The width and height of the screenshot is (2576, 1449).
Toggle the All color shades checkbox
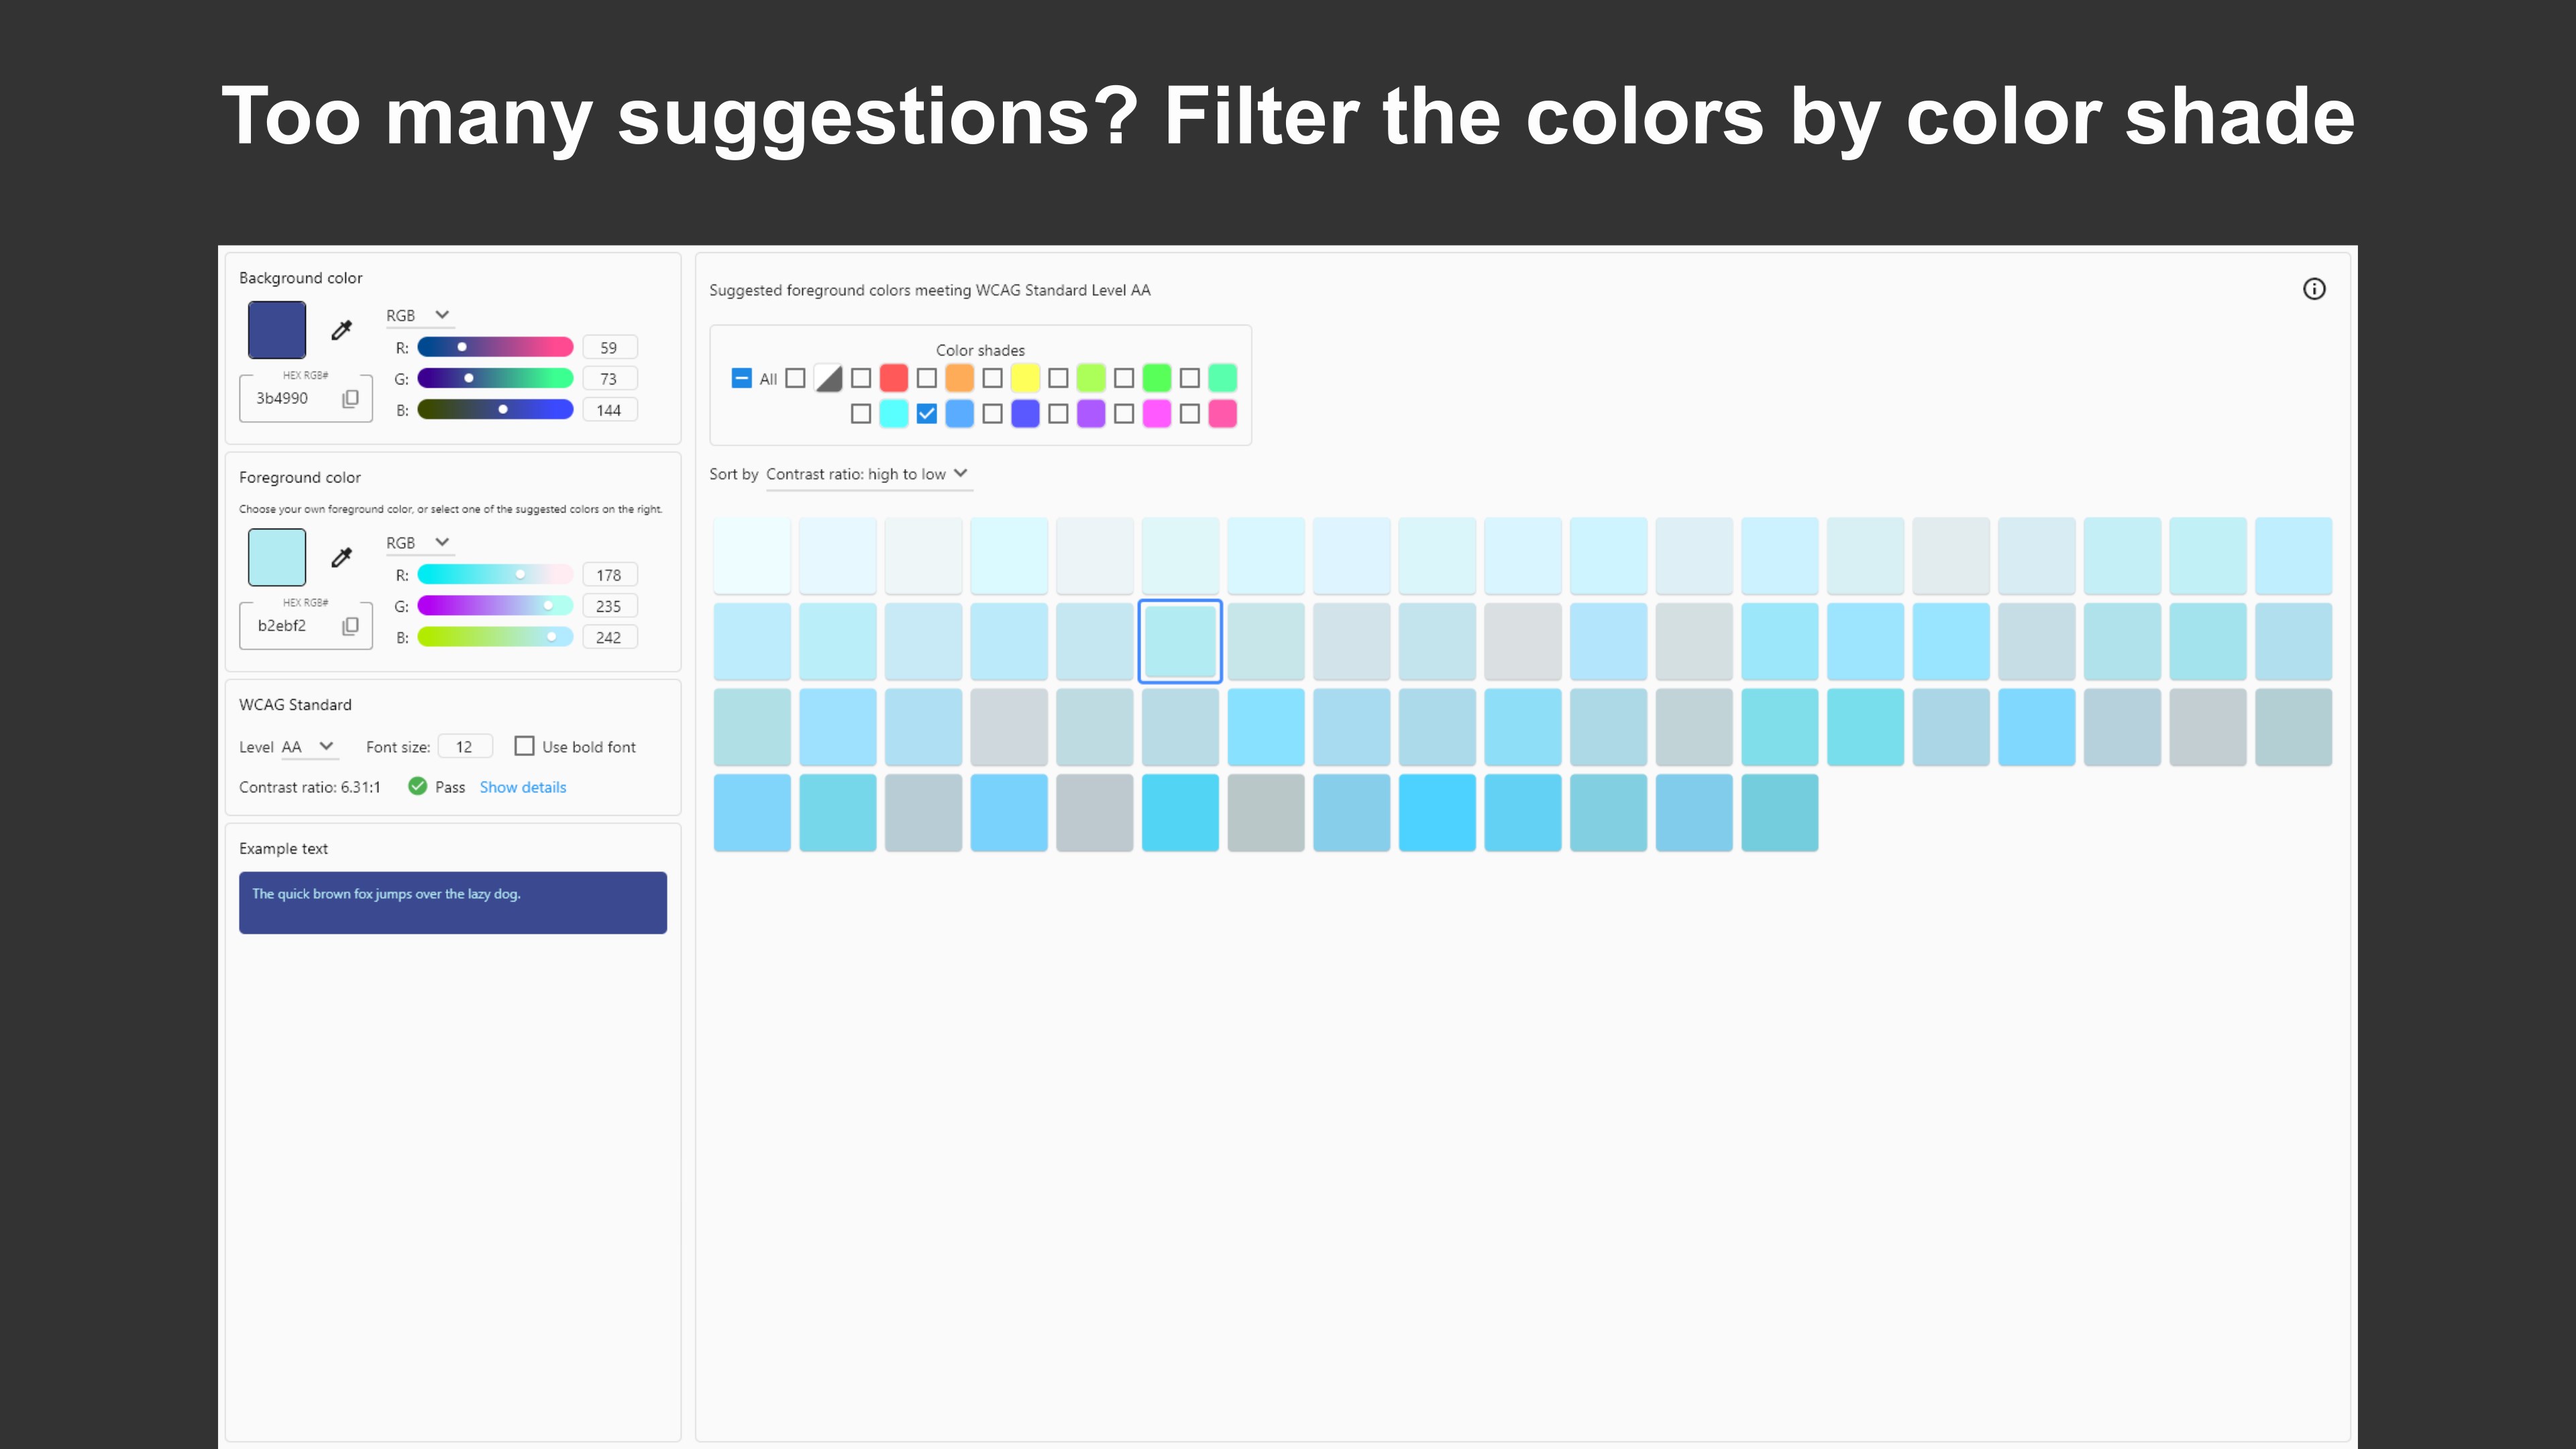coord(741,378)
